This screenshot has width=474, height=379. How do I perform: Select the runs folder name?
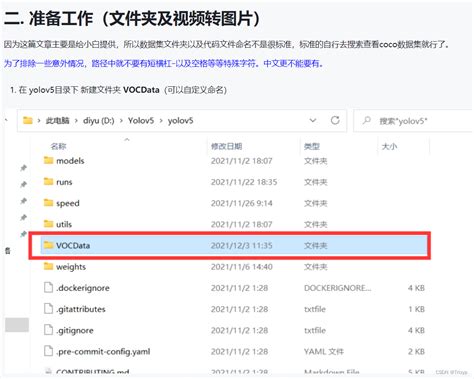[x=64, y=182]
